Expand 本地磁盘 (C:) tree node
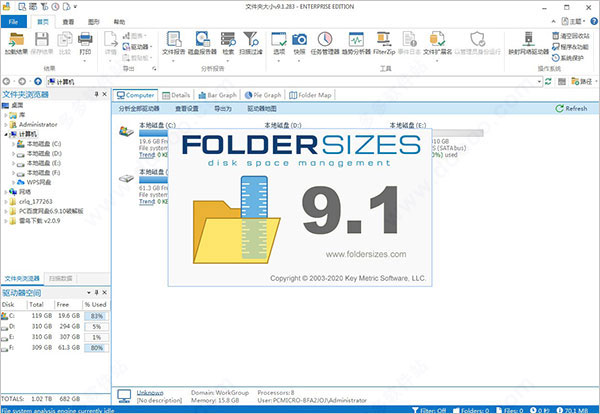 pos(13,144)
